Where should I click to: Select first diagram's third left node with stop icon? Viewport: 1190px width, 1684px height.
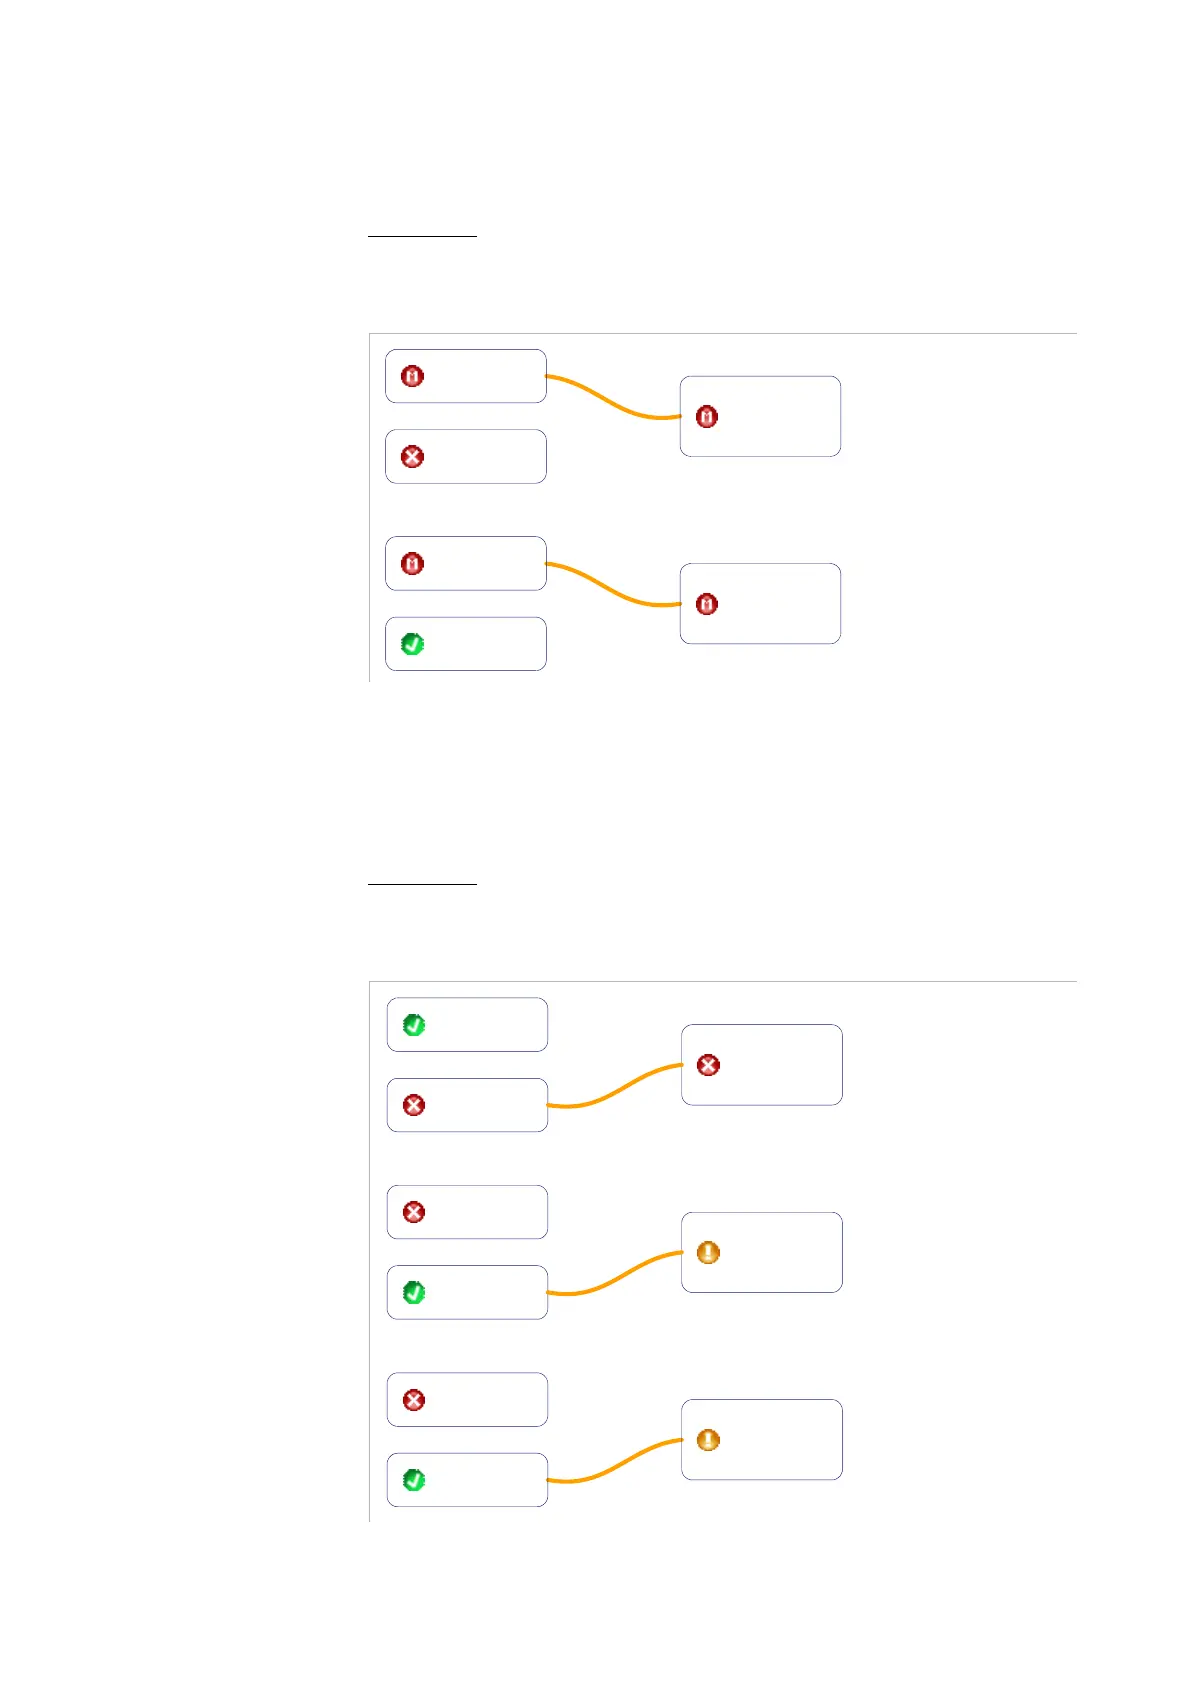click(466, 564)
